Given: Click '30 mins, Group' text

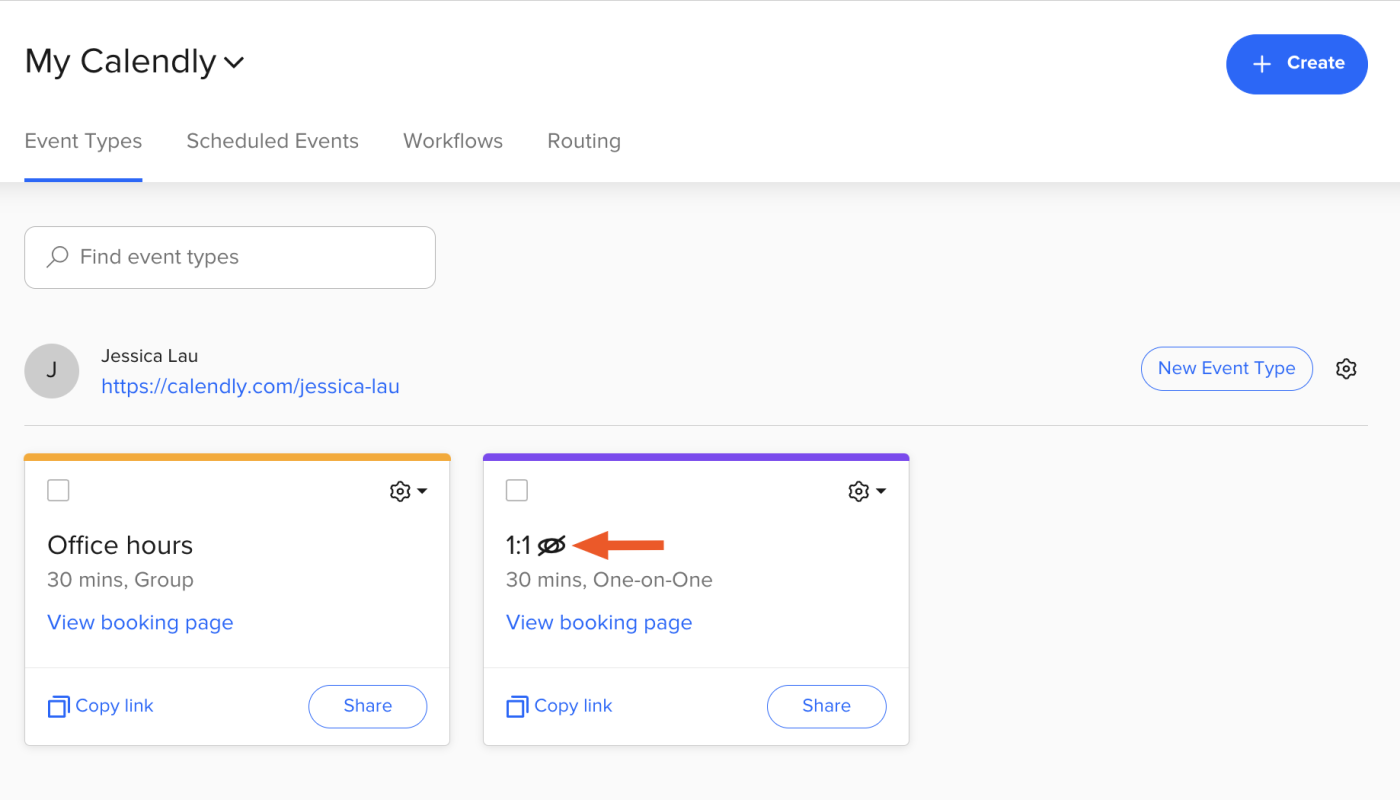Looking at the screenshot, I should [x=120, y=580].
